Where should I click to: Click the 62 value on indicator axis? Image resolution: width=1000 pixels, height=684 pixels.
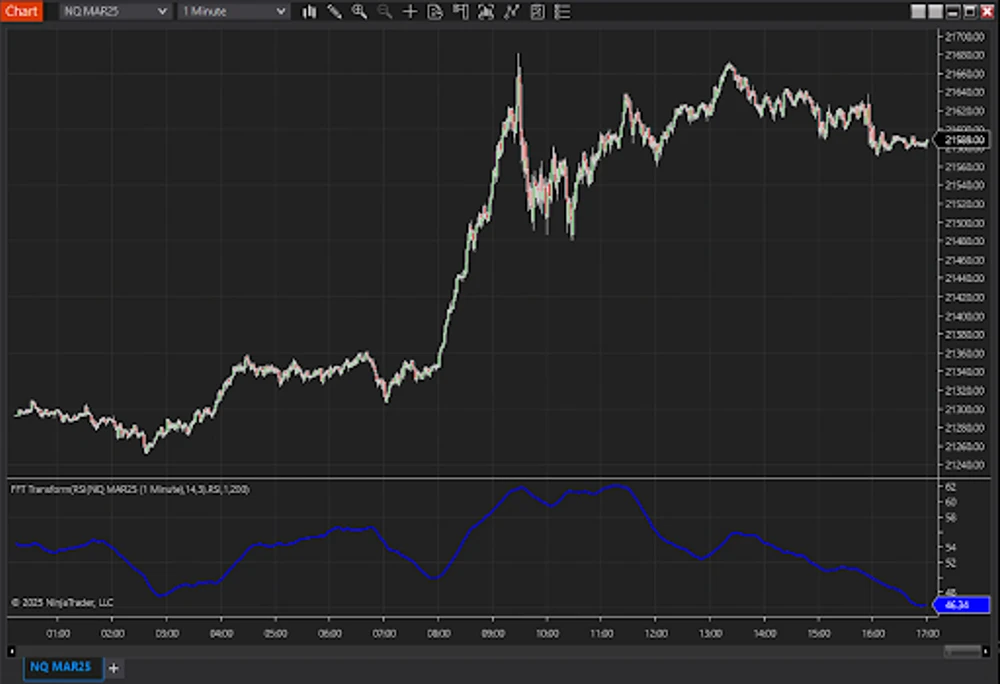[950, 487]
